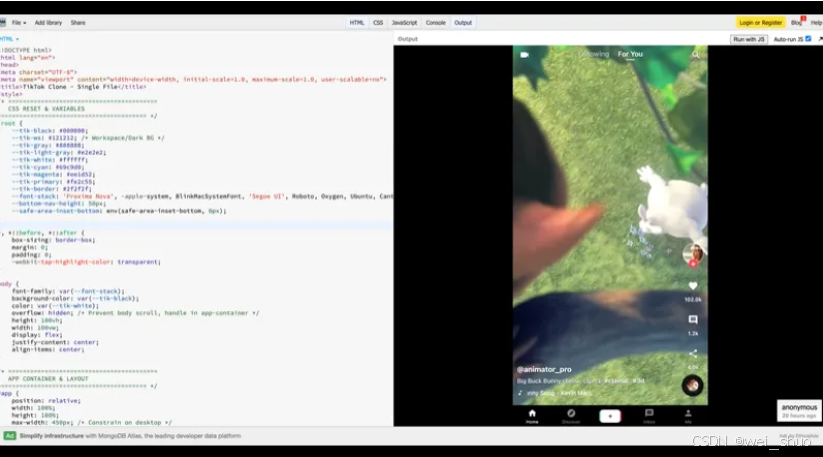Tap the creator avatar with follow badge
Image resolution: width=823 pixels, height=457 pixels.
point(693,254)
